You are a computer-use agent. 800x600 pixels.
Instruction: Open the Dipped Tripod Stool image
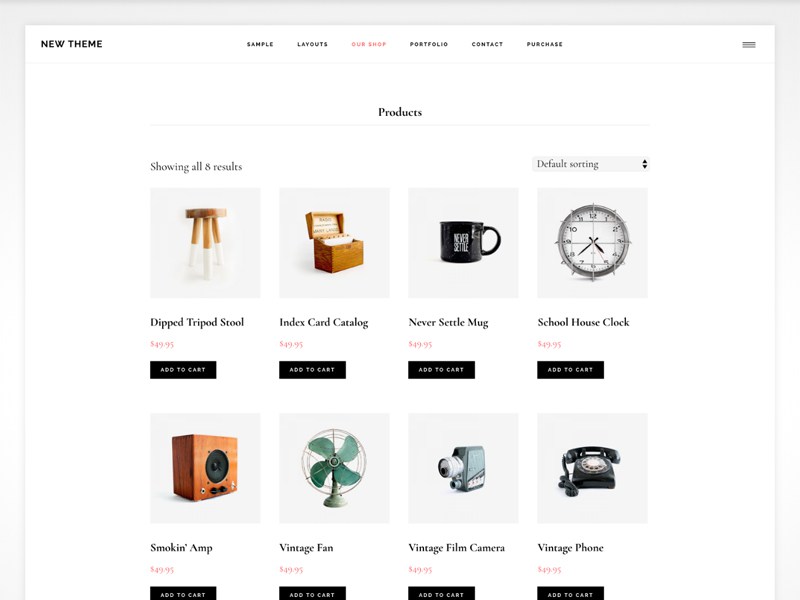(x=205, y=243)
